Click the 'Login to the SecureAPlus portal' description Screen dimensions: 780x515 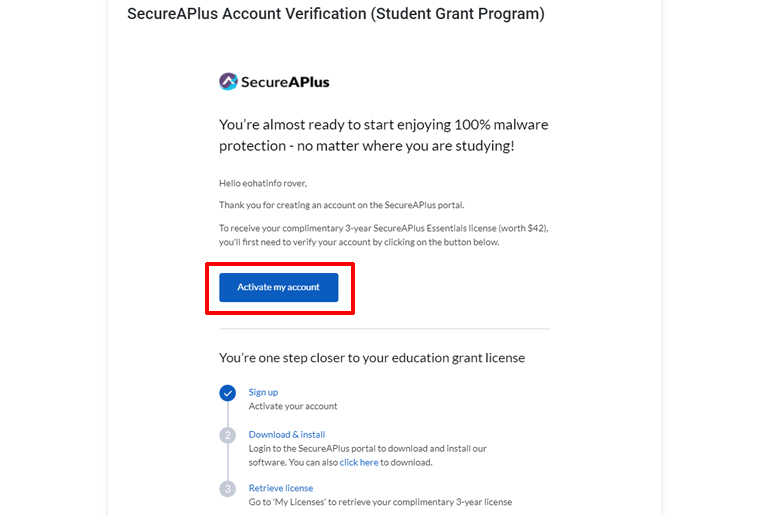point(368,455)
